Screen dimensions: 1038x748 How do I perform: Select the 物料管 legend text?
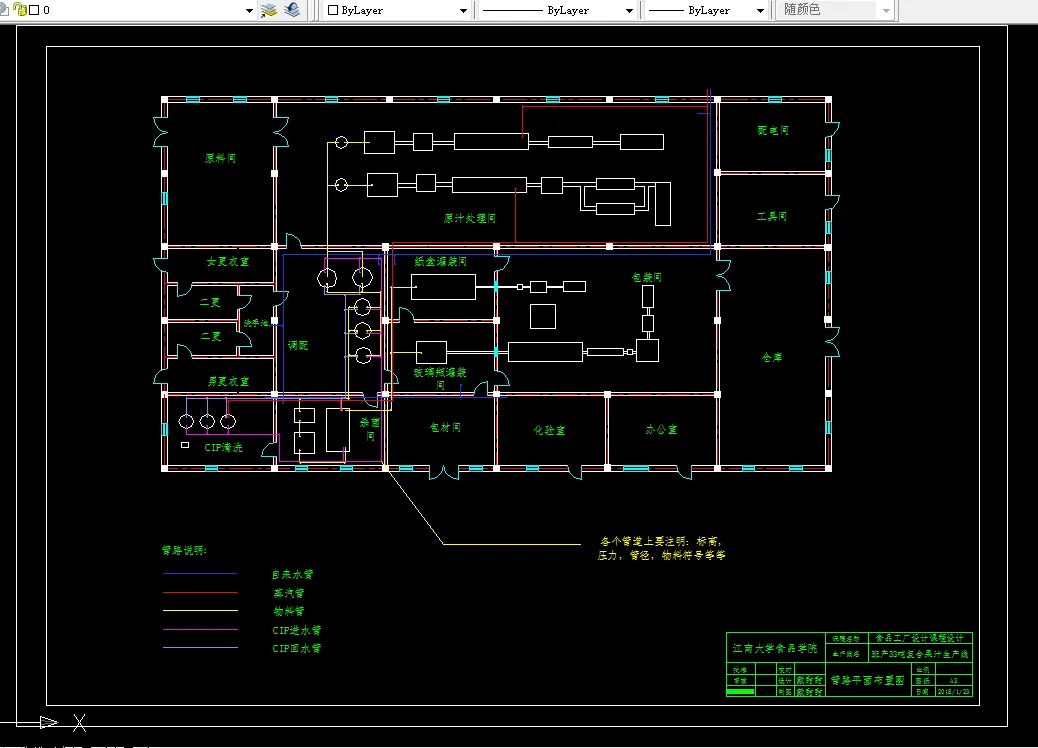pyautogui.click(x=289, y=611)
